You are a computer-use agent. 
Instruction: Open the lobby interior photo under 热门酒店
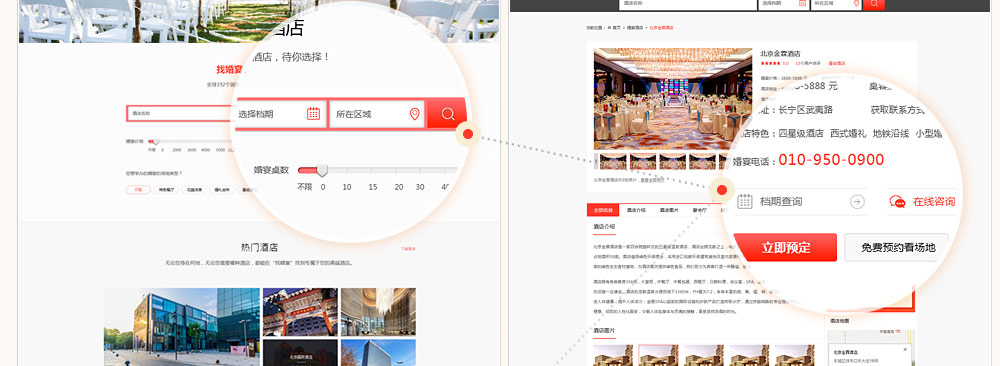(378, 311)
